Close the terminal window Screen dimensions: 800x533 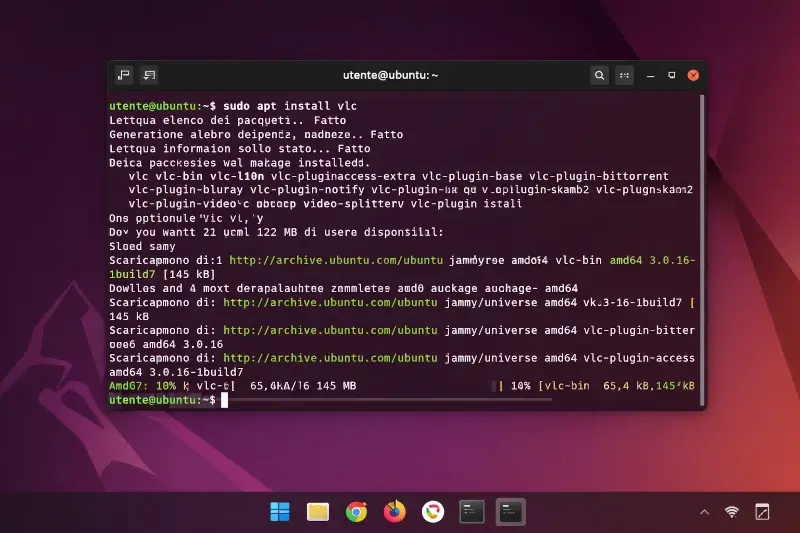pos(693,75)
